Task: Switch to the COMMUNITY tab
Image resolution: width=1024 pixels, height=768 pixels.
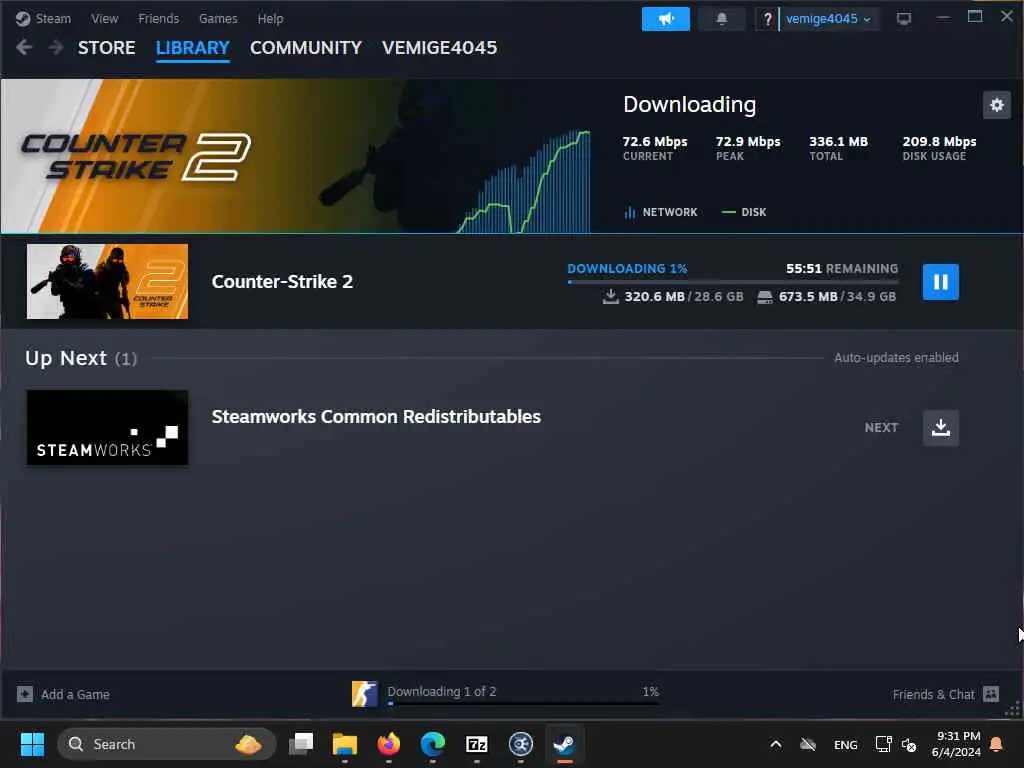Action: point(306,48)
